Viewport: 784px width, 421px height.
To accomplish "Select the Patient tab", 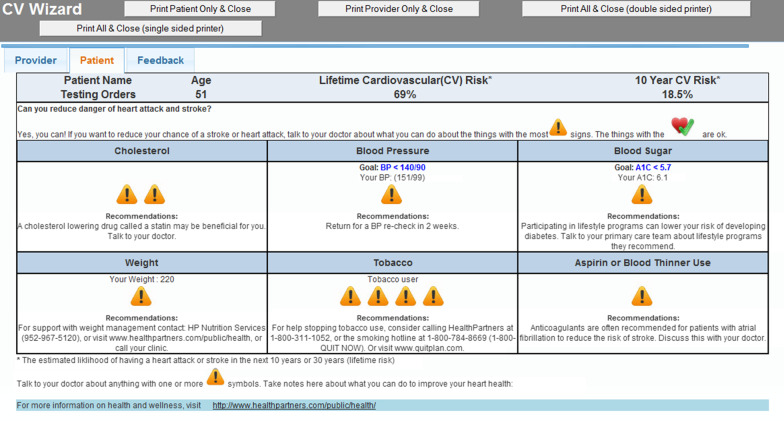I will click(x=97, y=61).
